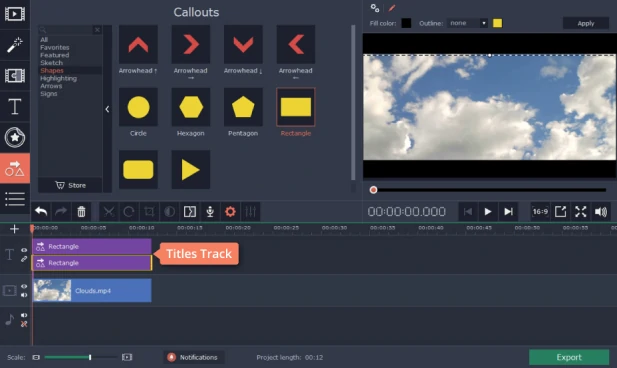Select the Arrows category

tap(51, 86)
